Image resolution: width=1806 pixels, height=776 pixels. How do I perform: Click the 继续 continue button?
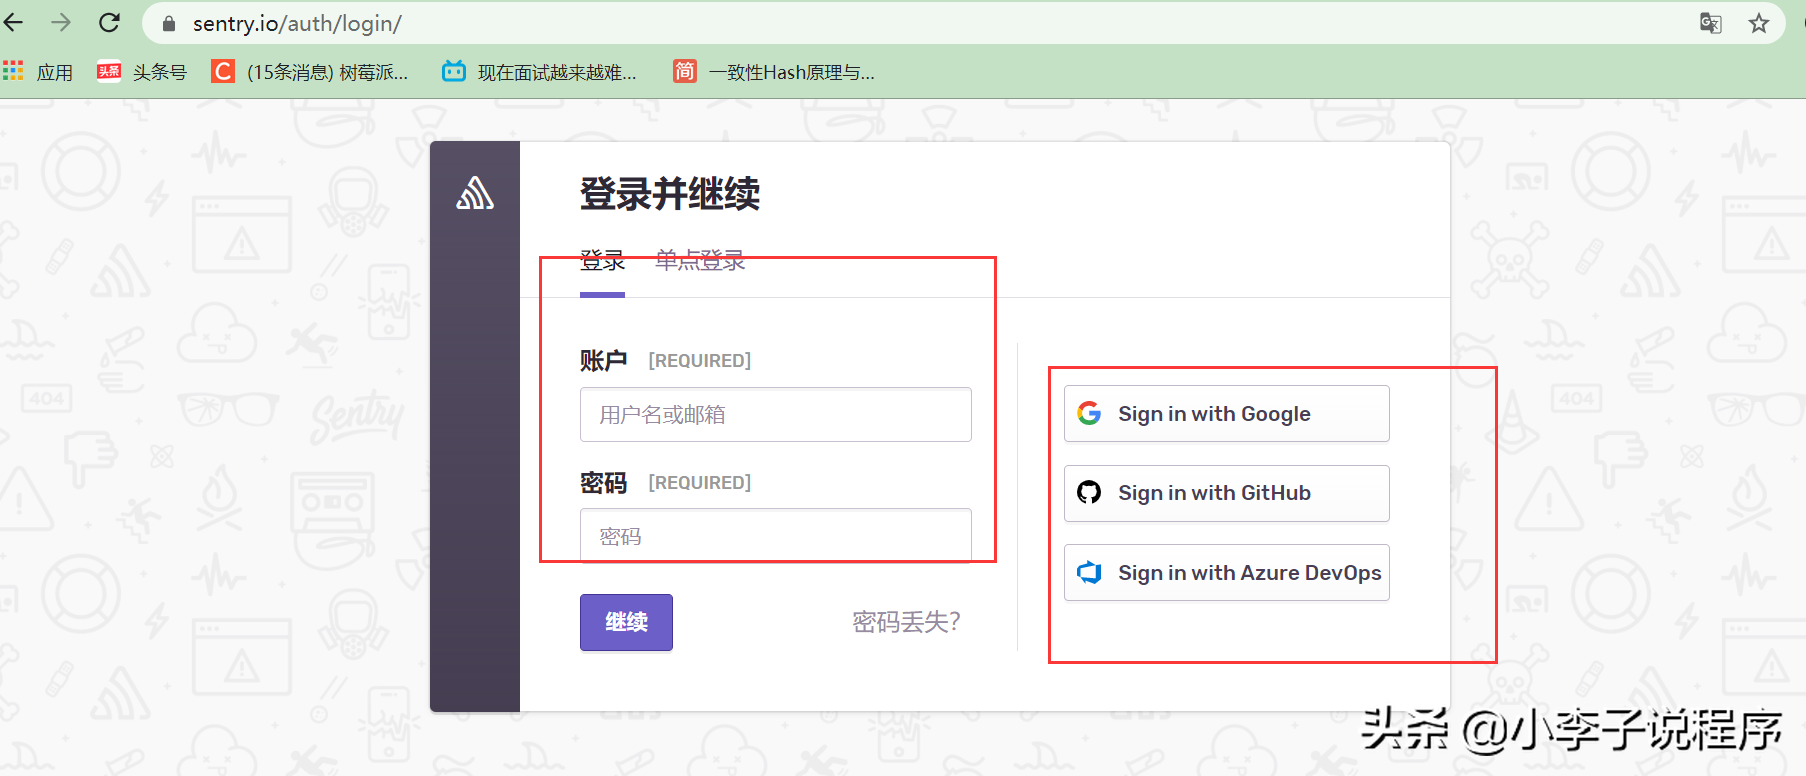pyautogui.click(x=626, y=622)
